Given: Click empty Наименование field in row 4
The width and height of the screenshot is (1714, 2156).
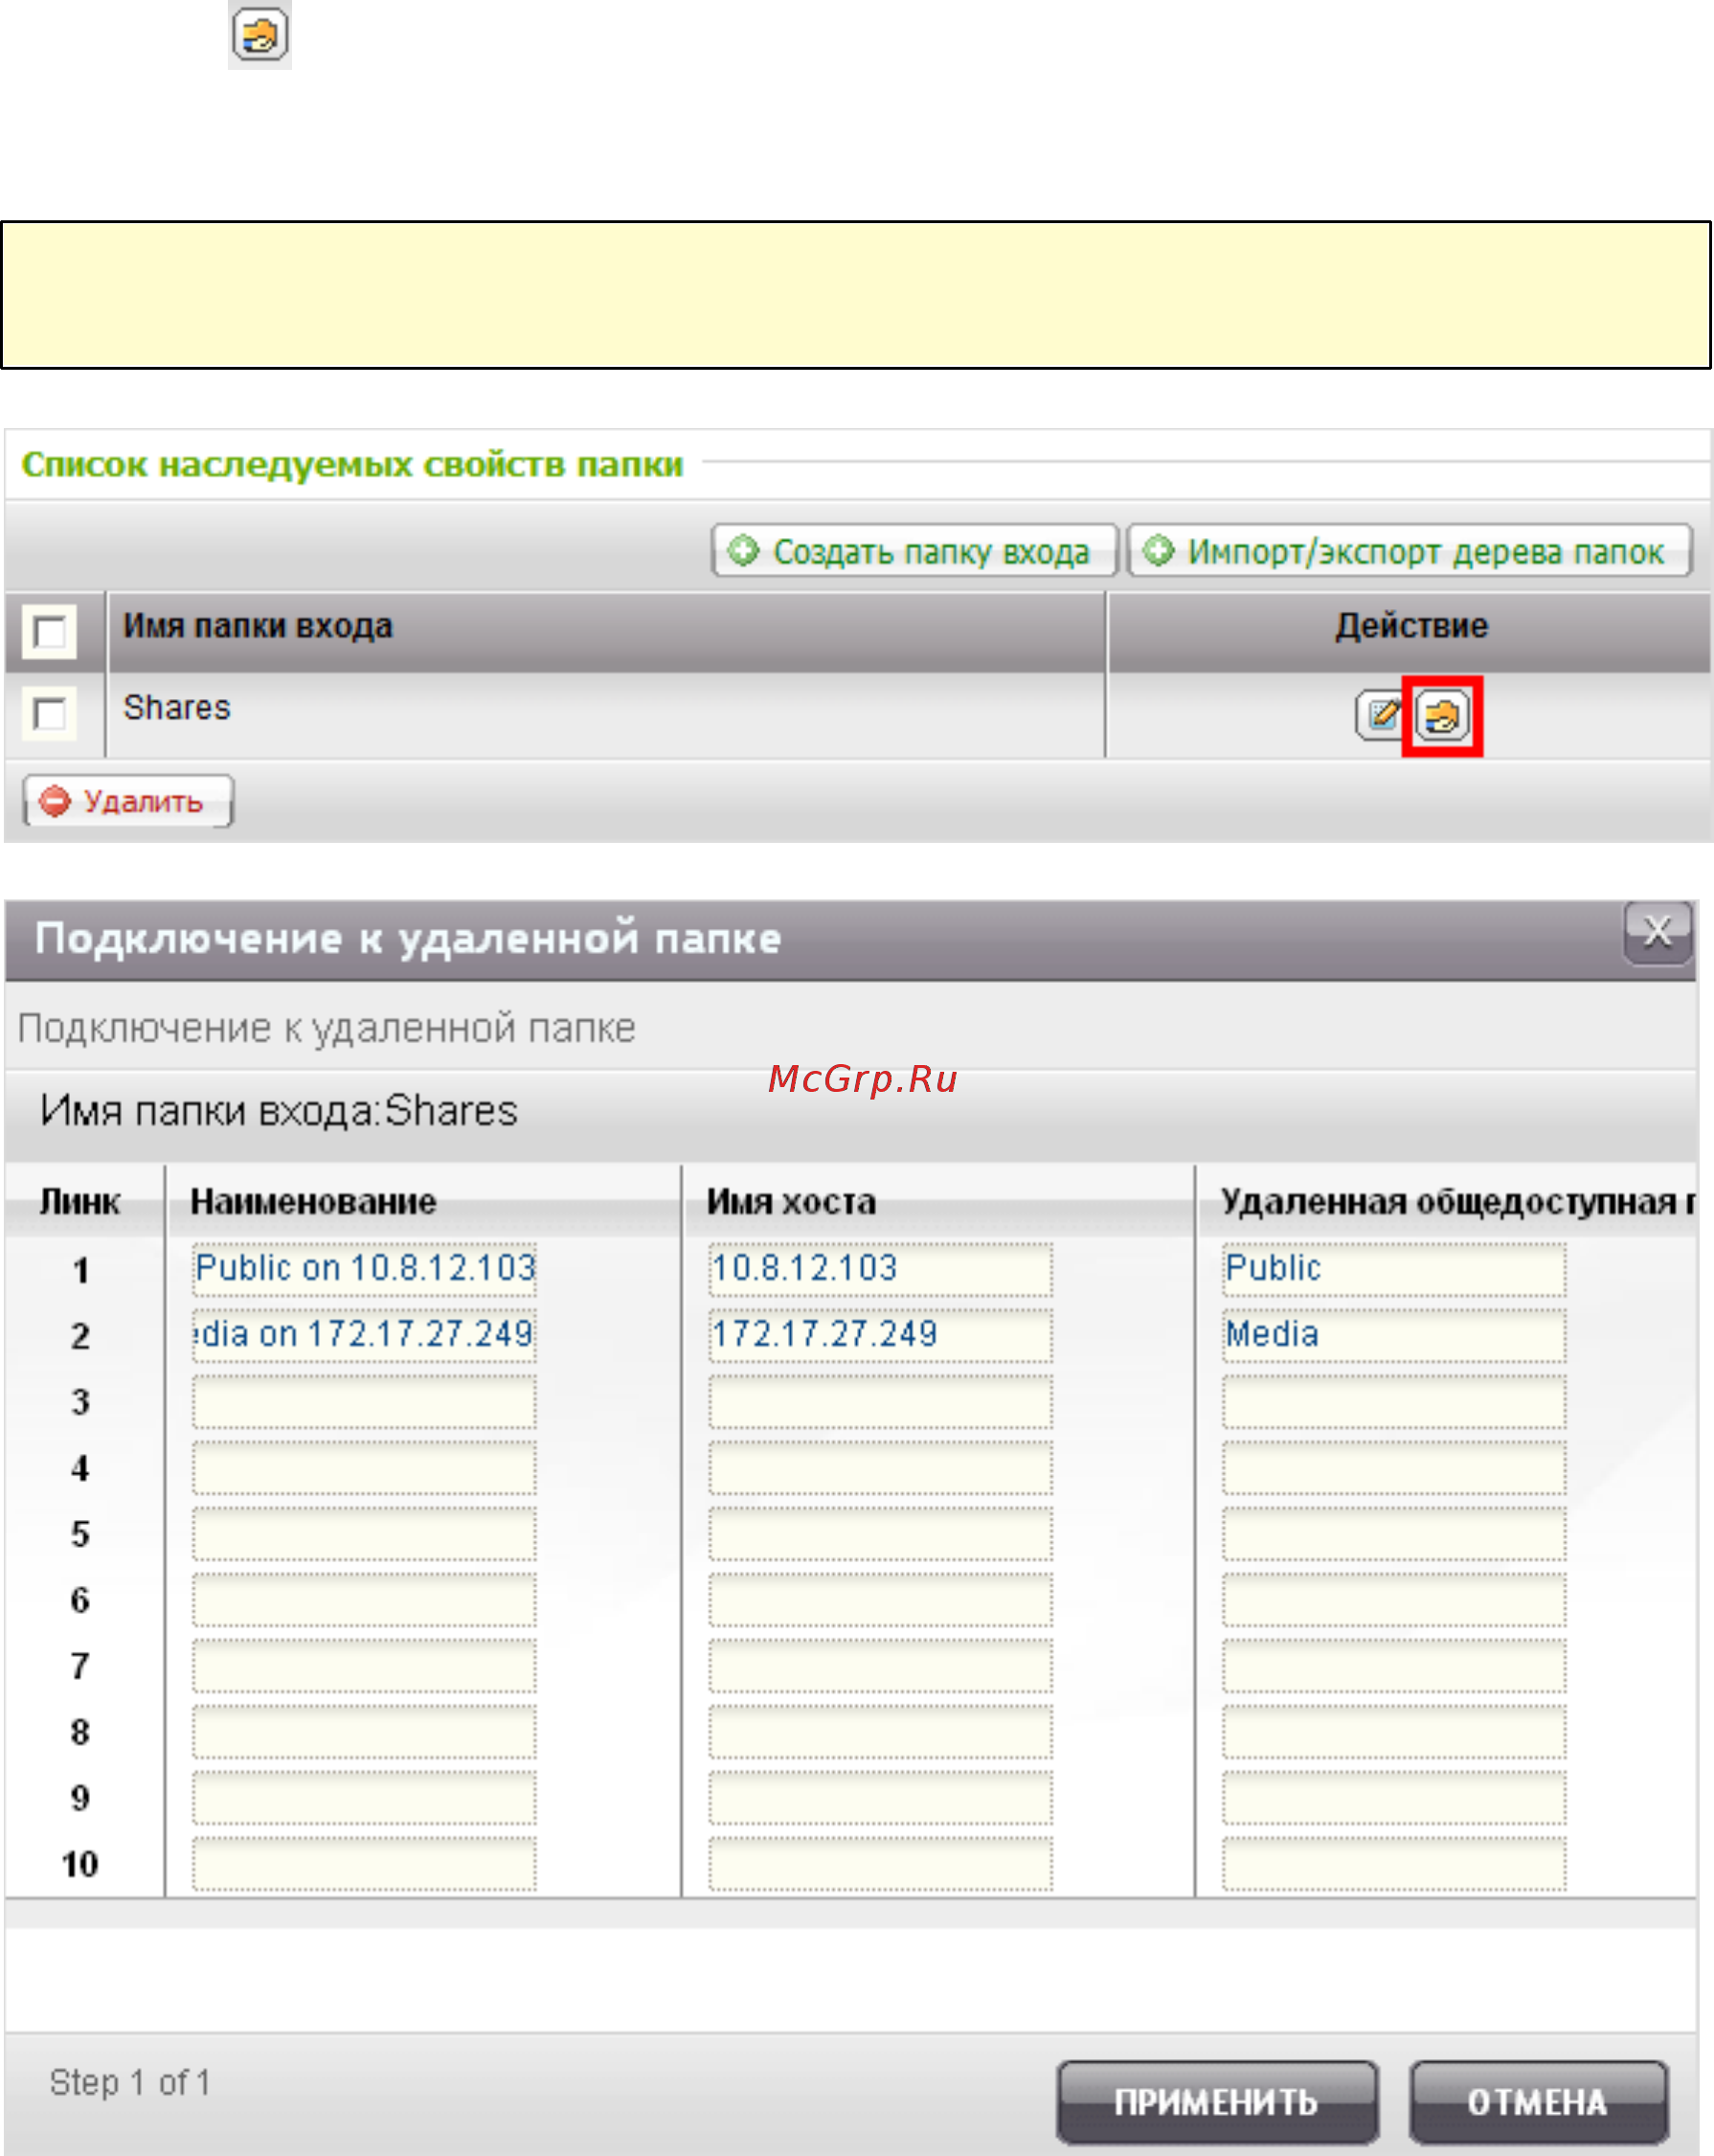Looking at the screenshot, I should point(364,1467).
